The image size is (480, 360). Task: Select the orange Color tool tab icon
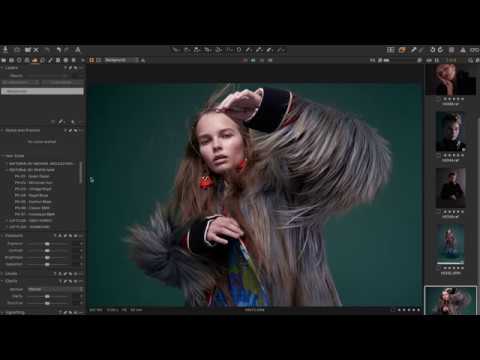point(35,60)
